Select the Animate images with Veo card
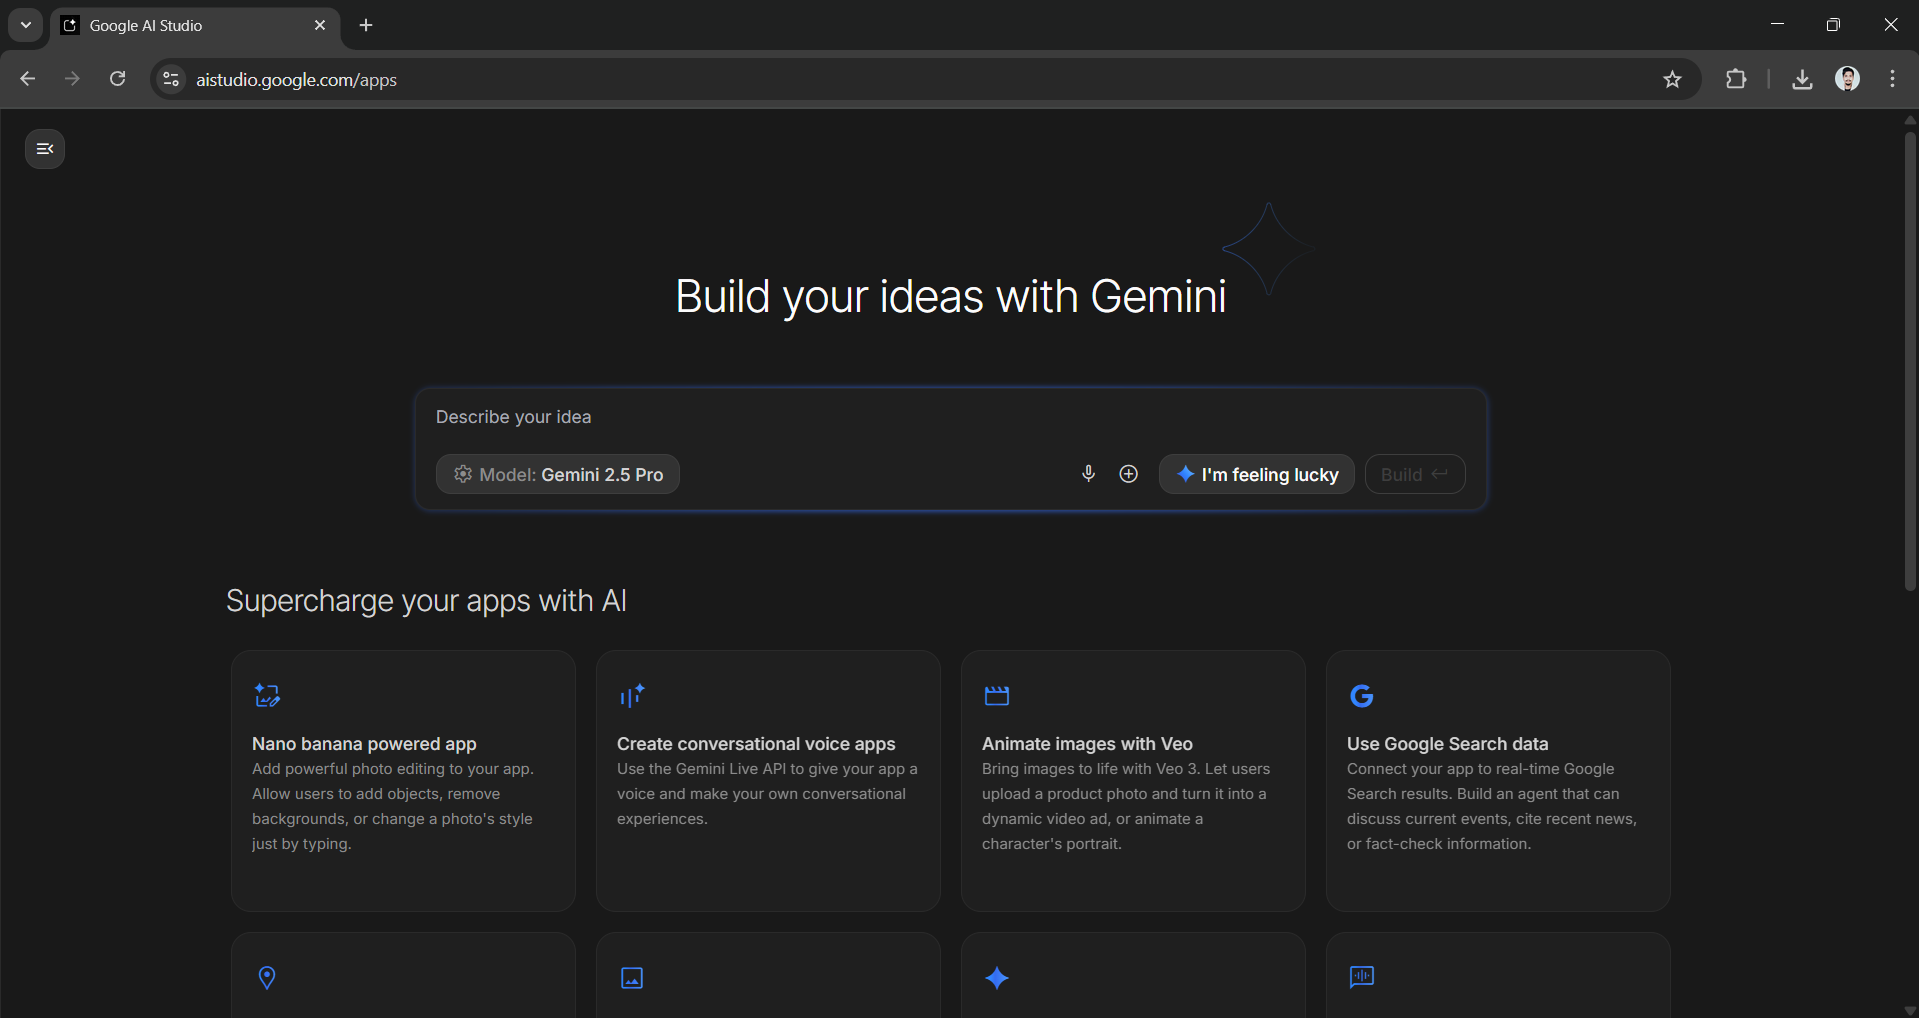 coord(1132,780)
